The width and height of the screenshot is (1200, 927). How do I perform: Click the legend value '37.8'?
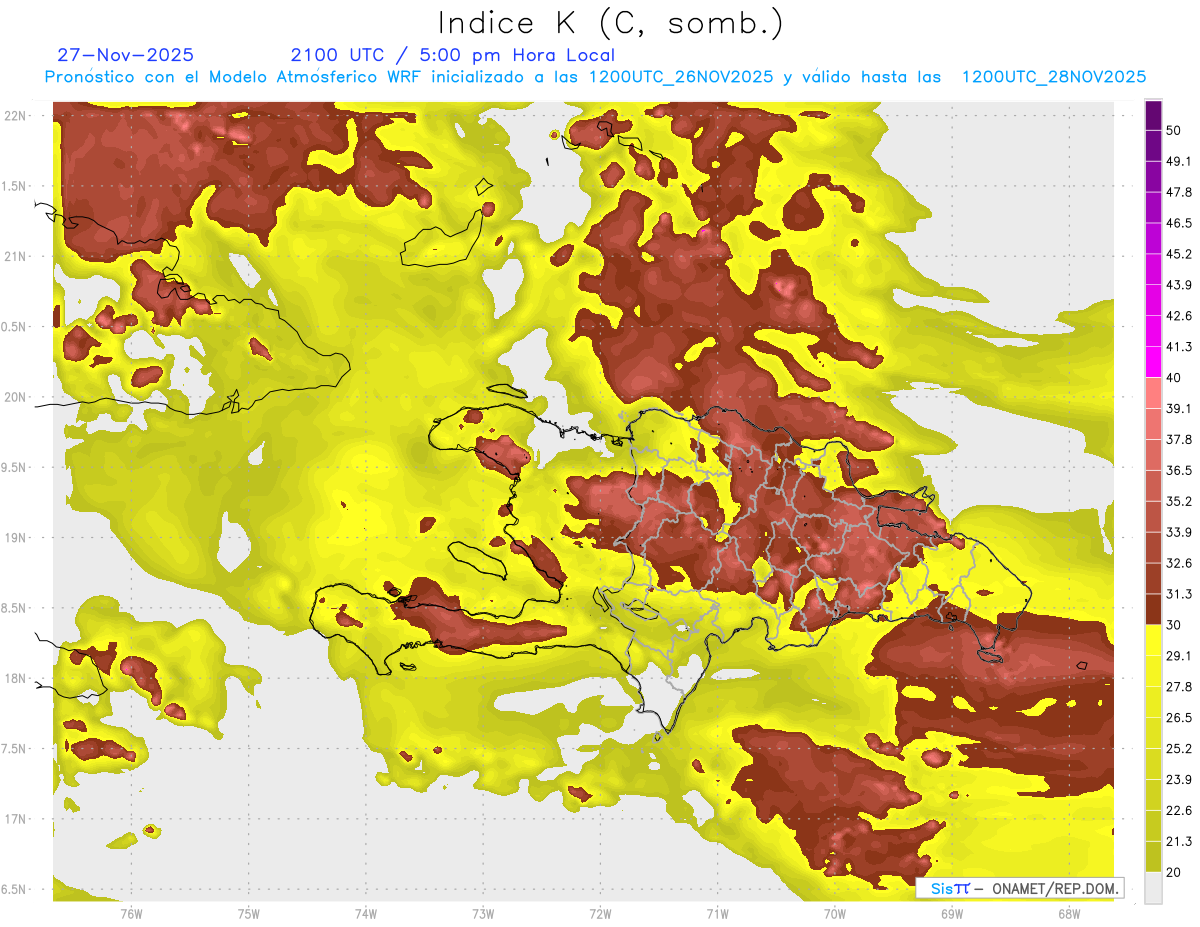coord(1179,439)
